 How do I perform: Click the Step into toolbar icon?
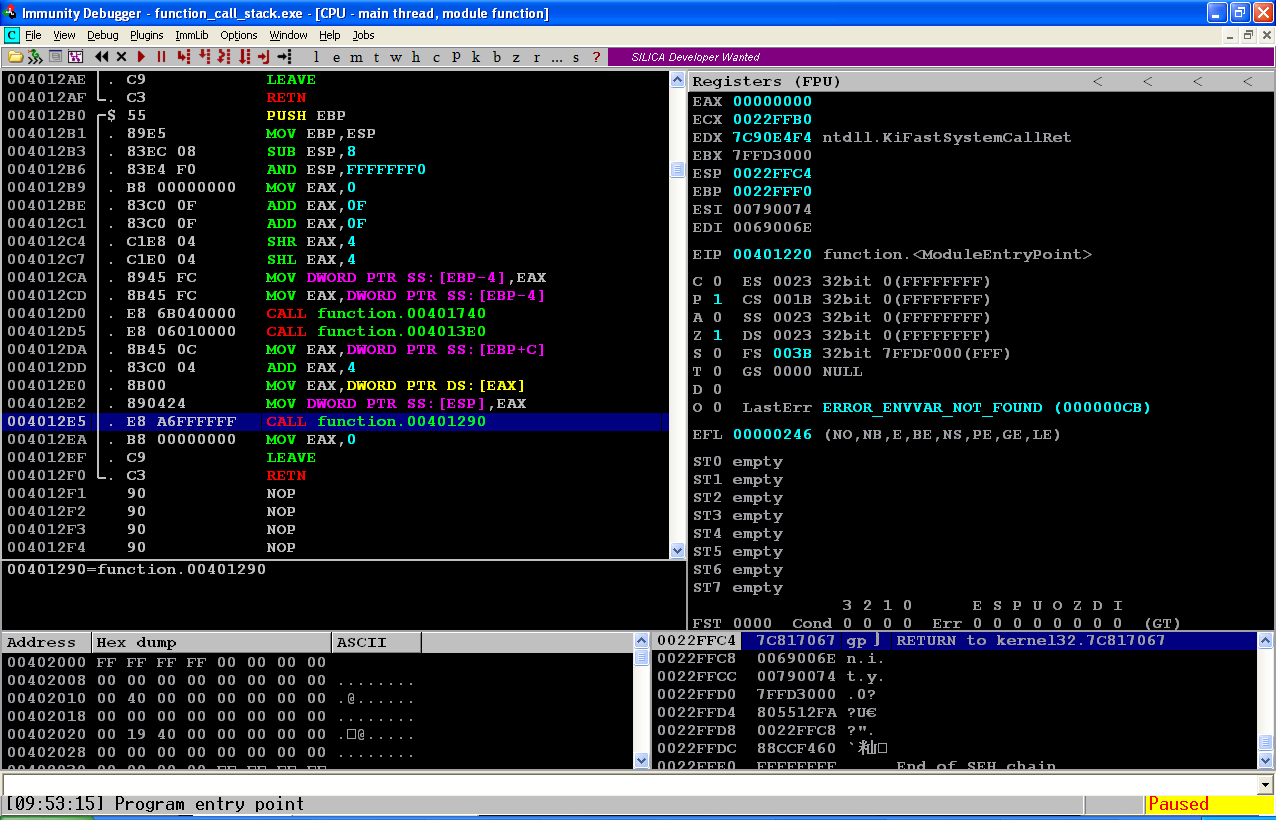tap(184, 57)
